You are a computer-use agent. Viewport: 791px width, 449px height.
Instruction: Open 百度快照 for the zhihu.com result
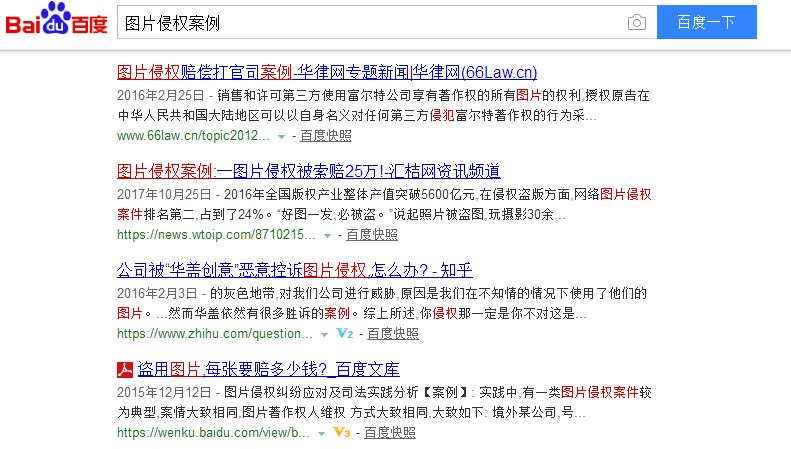(x=393, y=333)
